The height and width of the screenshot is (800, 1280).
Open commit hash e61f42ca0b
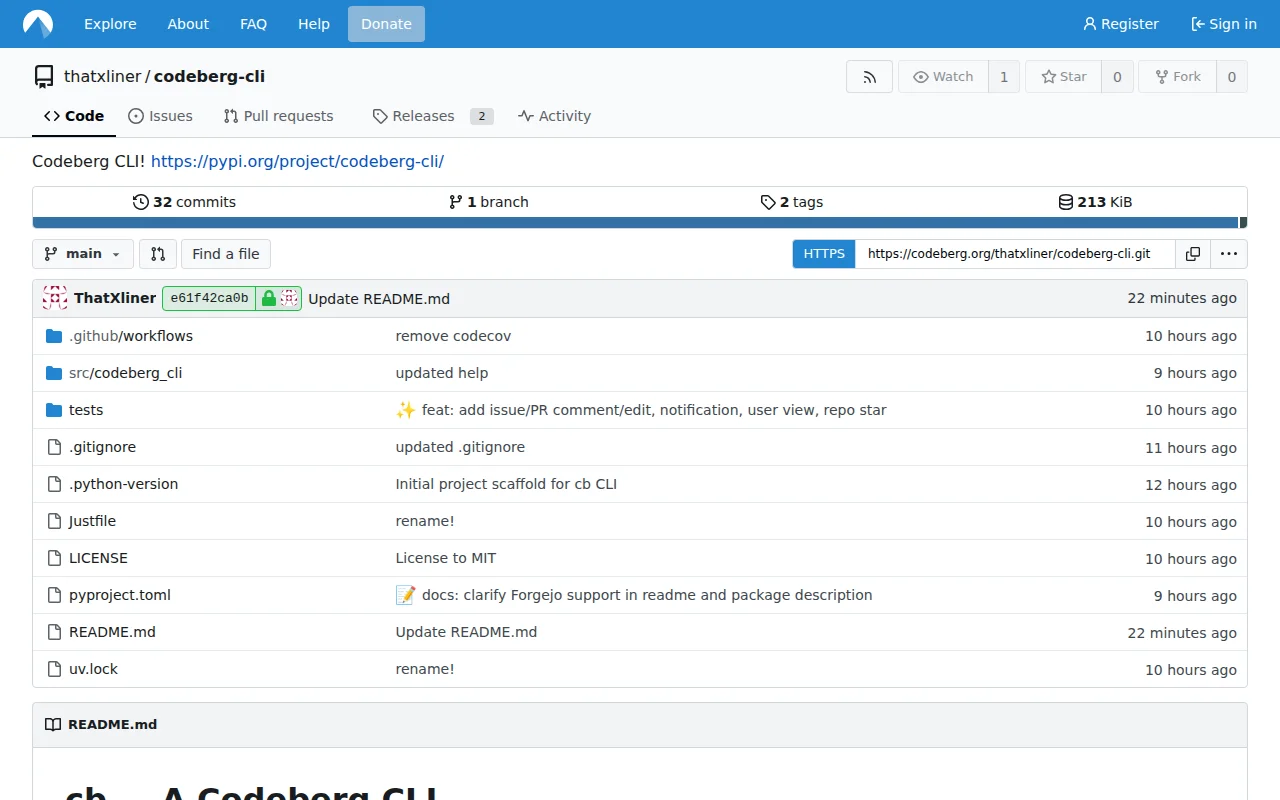pyautogui.click(x=209, y=298)
